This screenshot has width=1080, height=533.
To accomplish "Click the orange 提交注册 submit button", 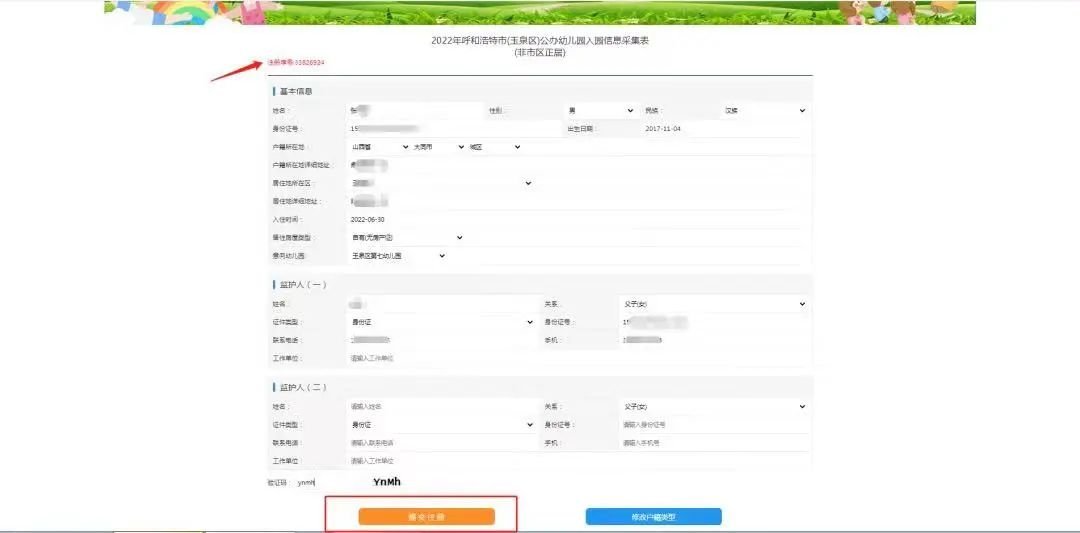I will click(x=426, y=516).
